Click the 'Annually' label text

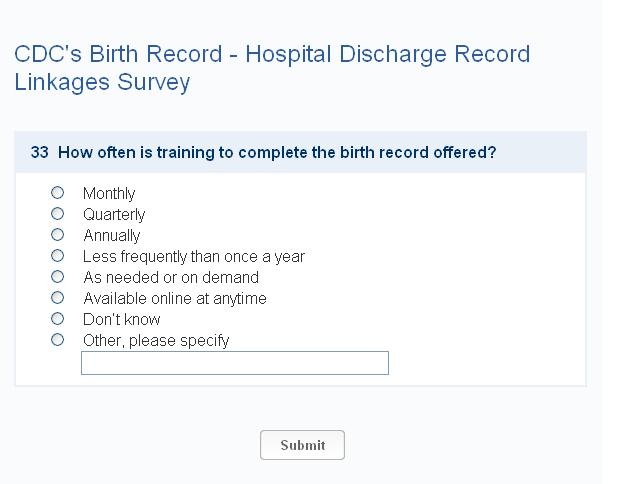click(112, 236)
